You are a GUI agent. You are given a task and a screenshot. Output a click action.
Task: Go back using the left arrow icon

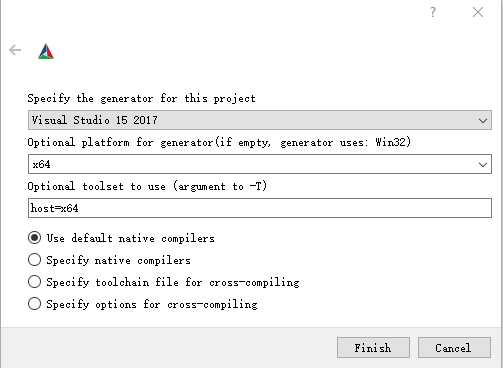pos(15,50)
